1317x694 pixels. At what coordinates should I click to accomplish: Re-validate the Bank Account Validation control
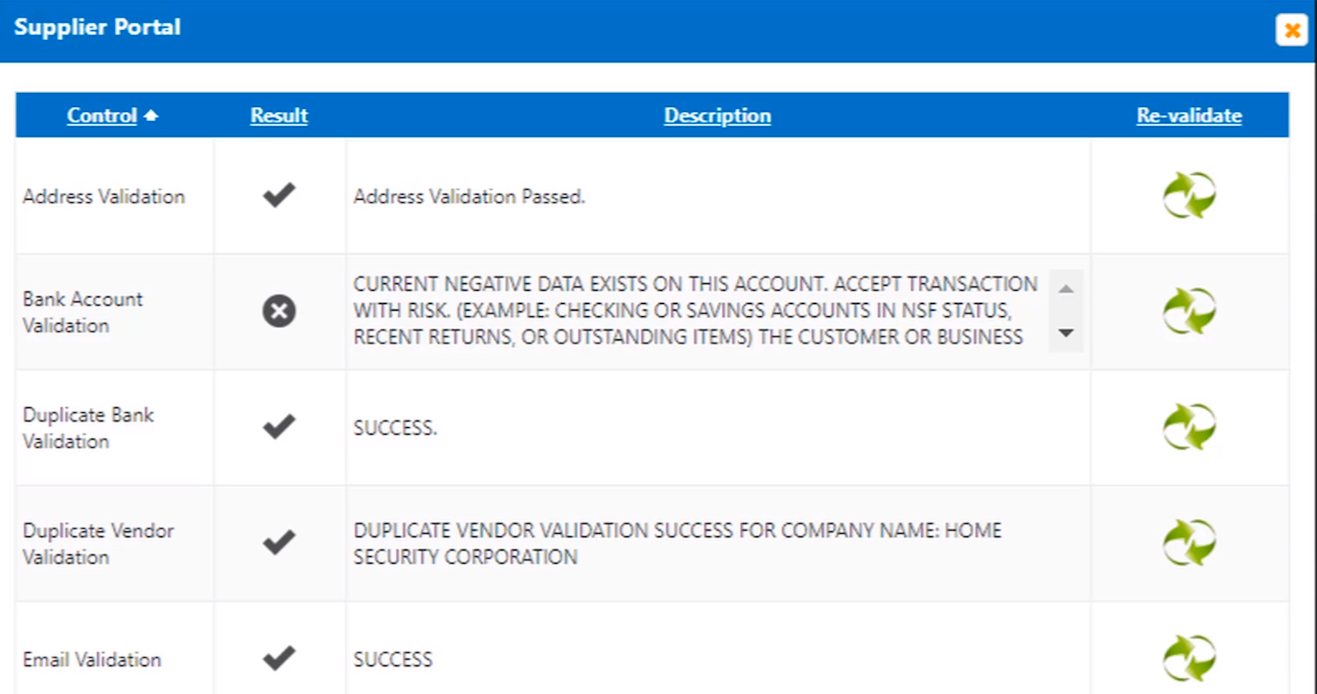point(1189,311)
